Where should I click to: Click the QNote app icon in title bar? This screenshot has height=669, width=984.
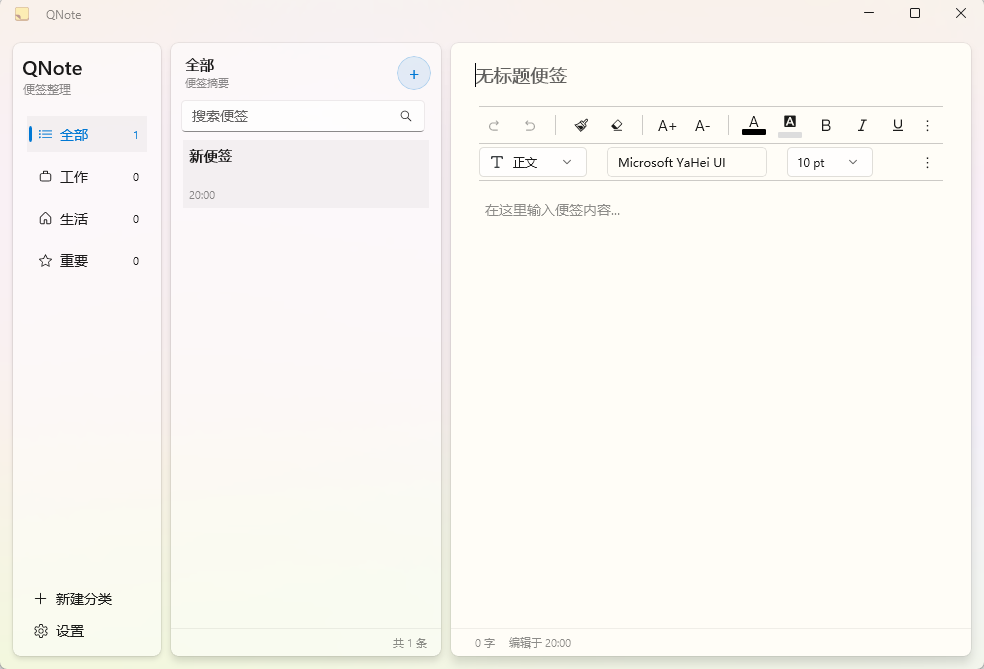coord(22,14)
